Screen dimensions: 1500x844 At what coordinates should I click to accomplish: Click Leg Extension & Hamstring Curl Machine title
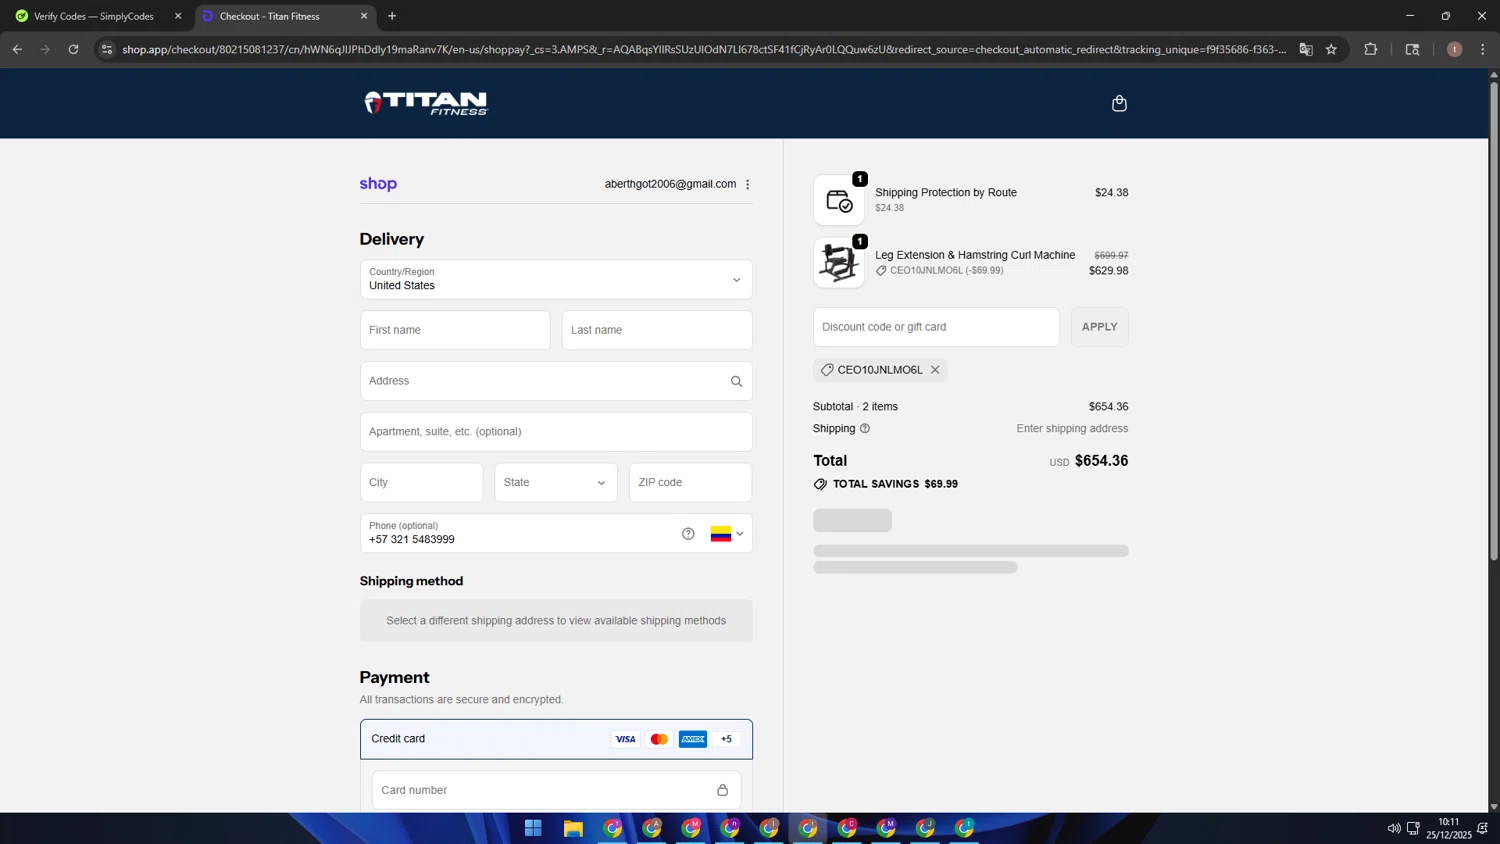click(975, 255)
